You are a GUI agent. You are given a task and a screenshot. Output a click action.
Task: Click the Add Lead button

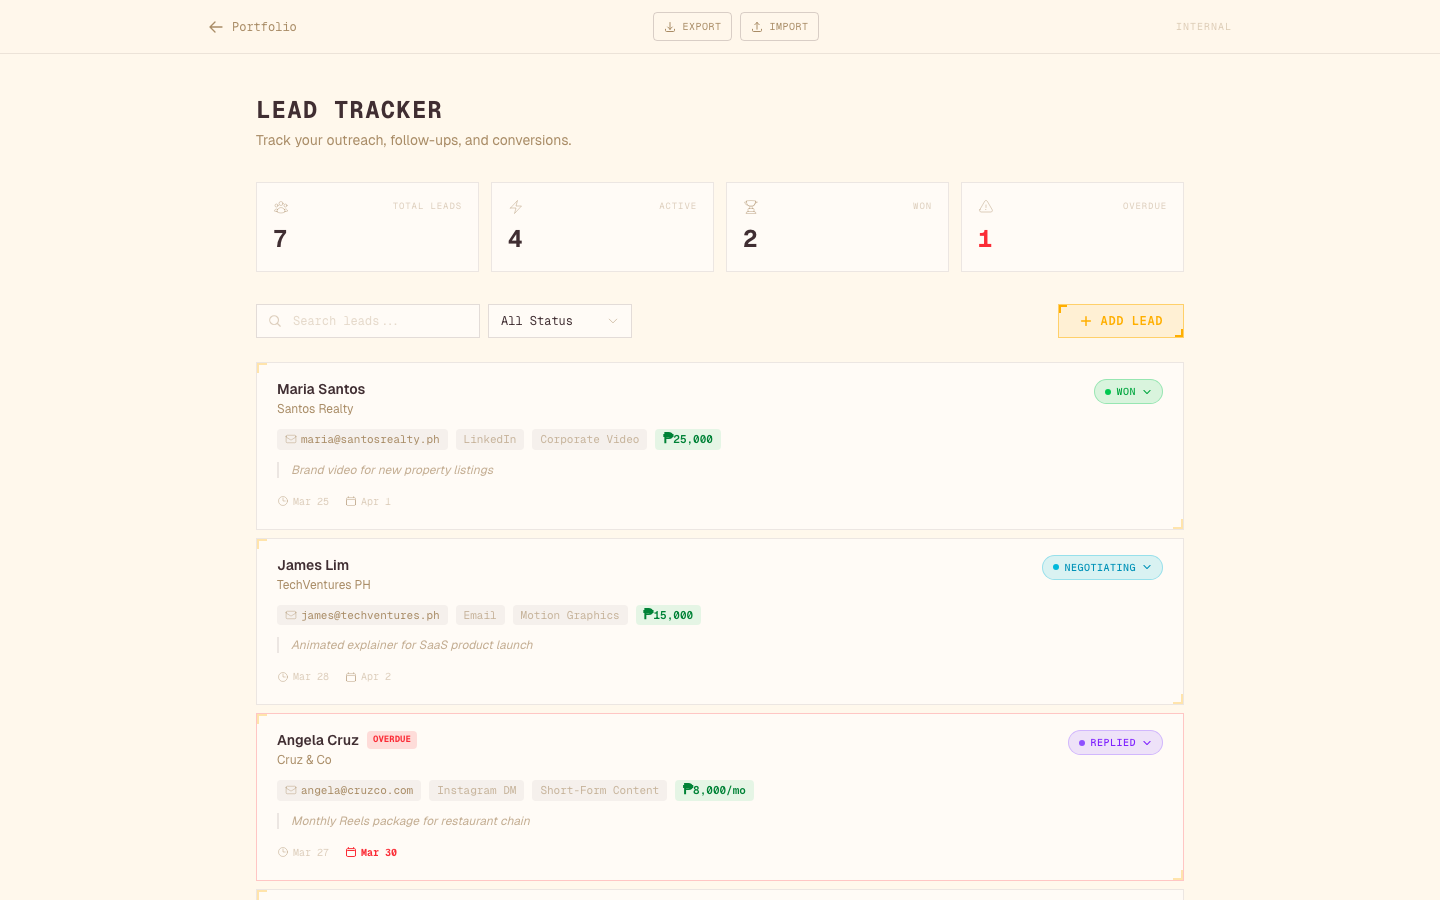(1121, 321)
